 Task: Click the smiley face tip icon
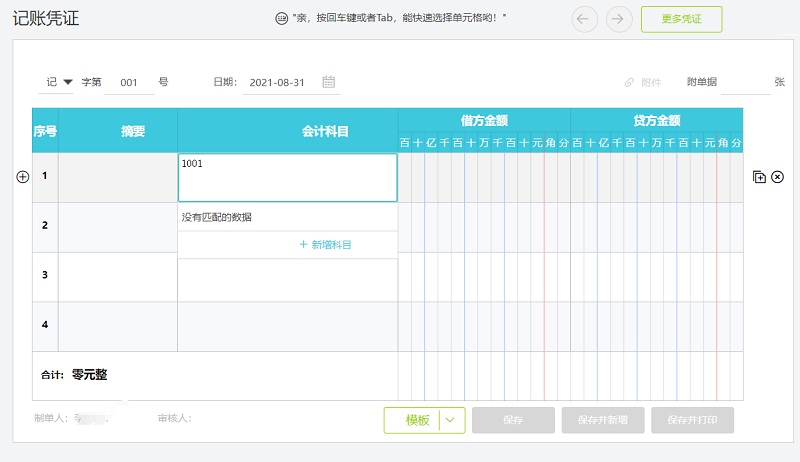281,19
